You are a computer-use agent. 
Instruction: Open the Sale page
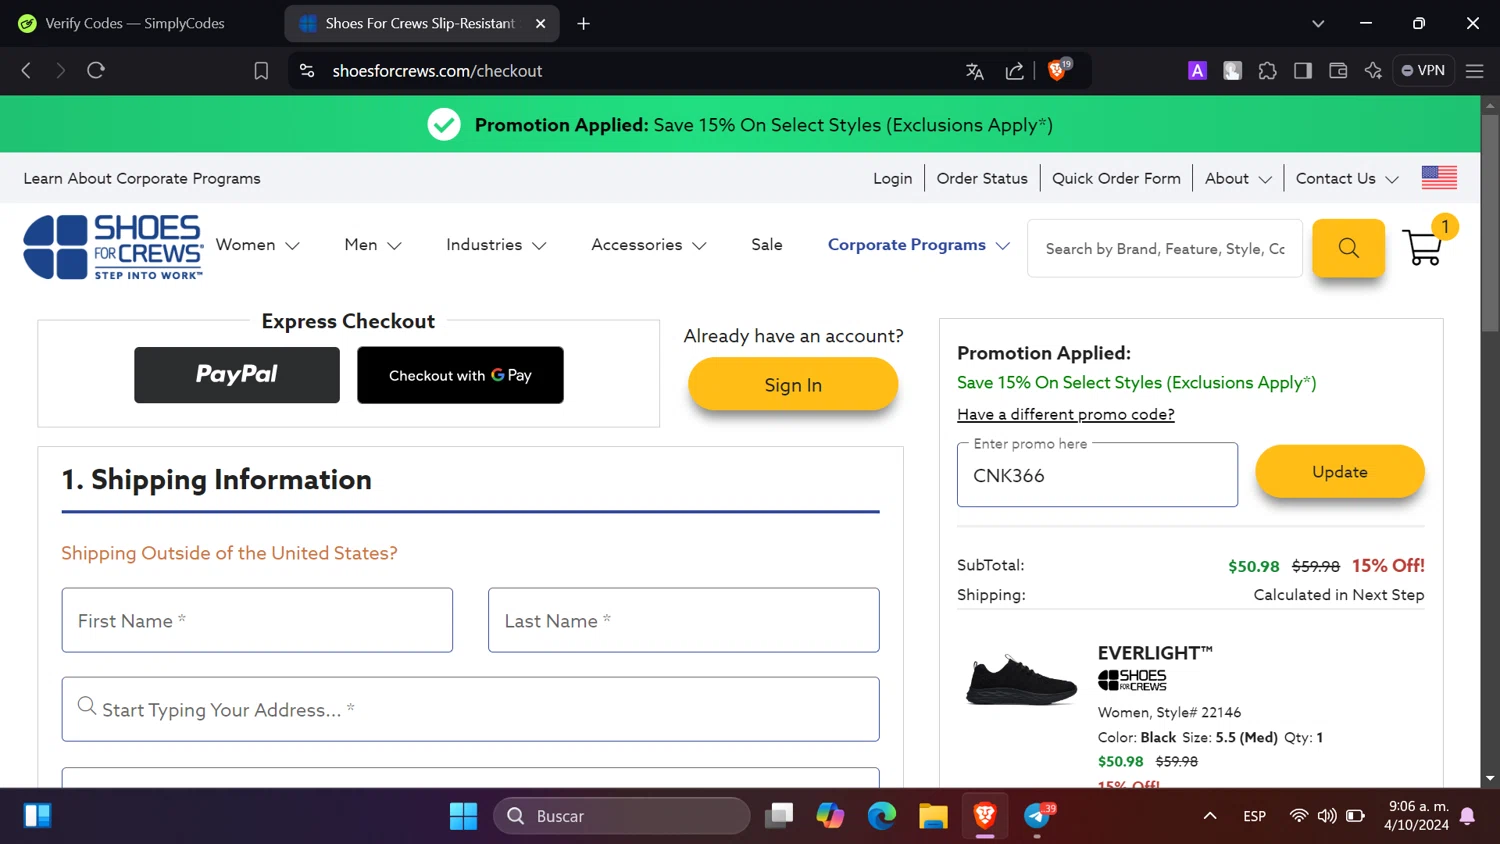[767, 245]
